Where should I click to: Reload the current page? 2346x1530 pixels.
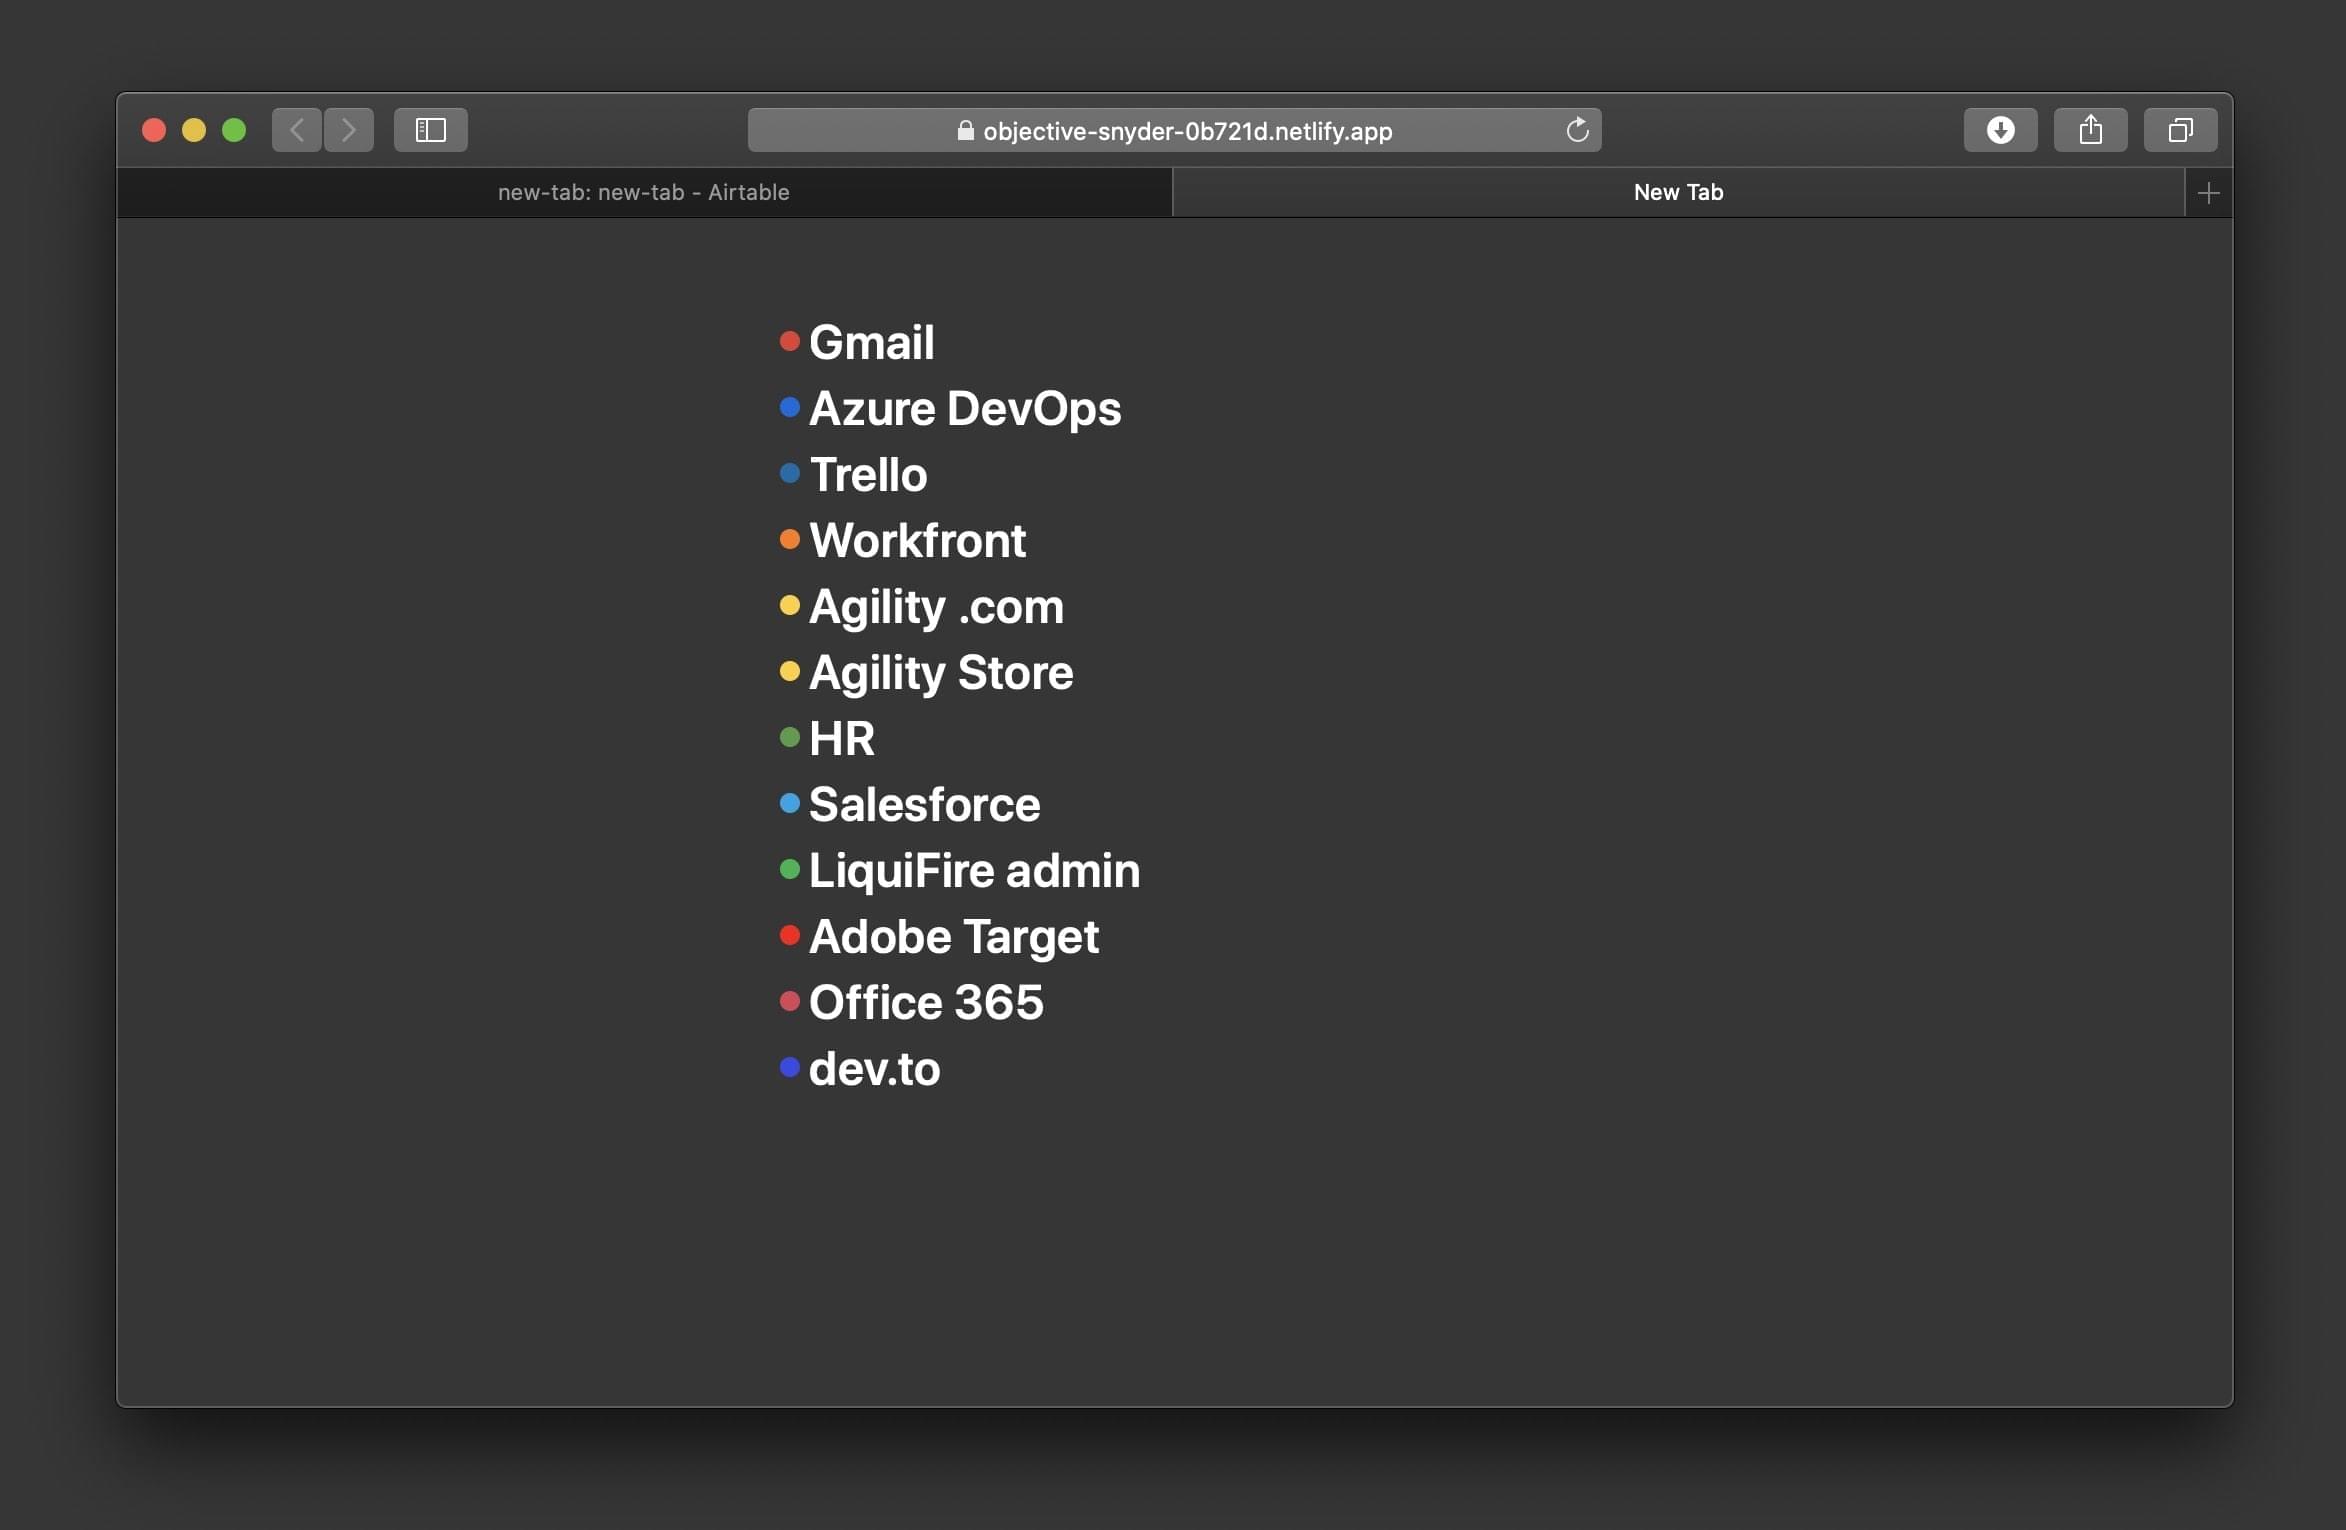pyautogui.click(x=1578, y=129)
